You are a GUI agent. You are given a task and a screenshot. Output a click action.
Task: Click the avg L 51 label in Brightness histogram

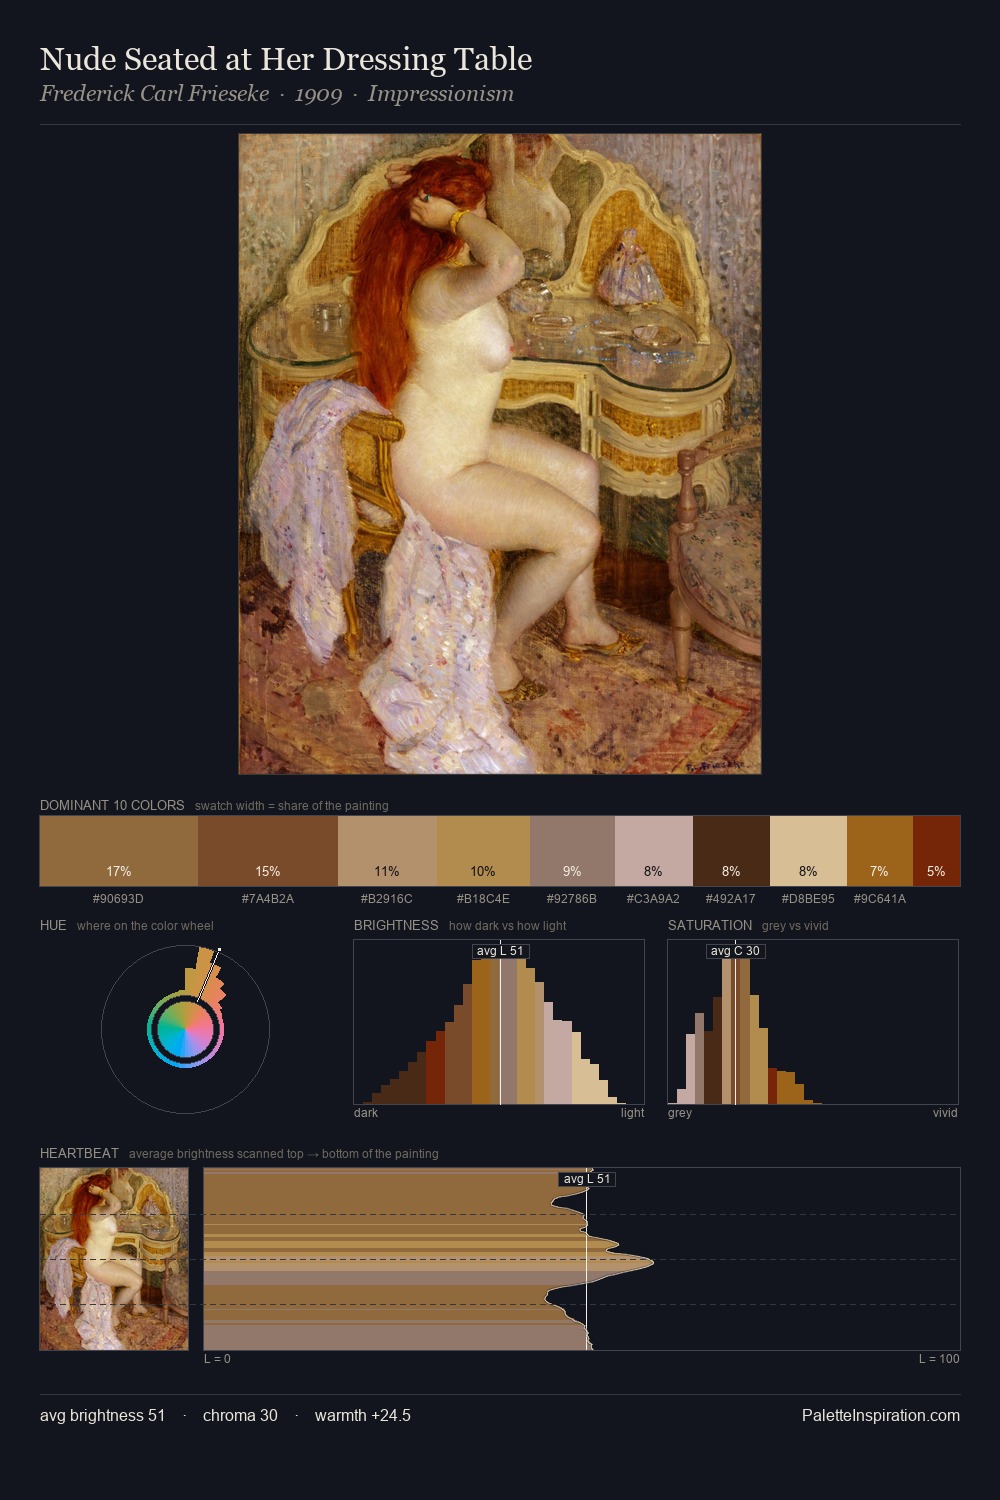[500, 951]
